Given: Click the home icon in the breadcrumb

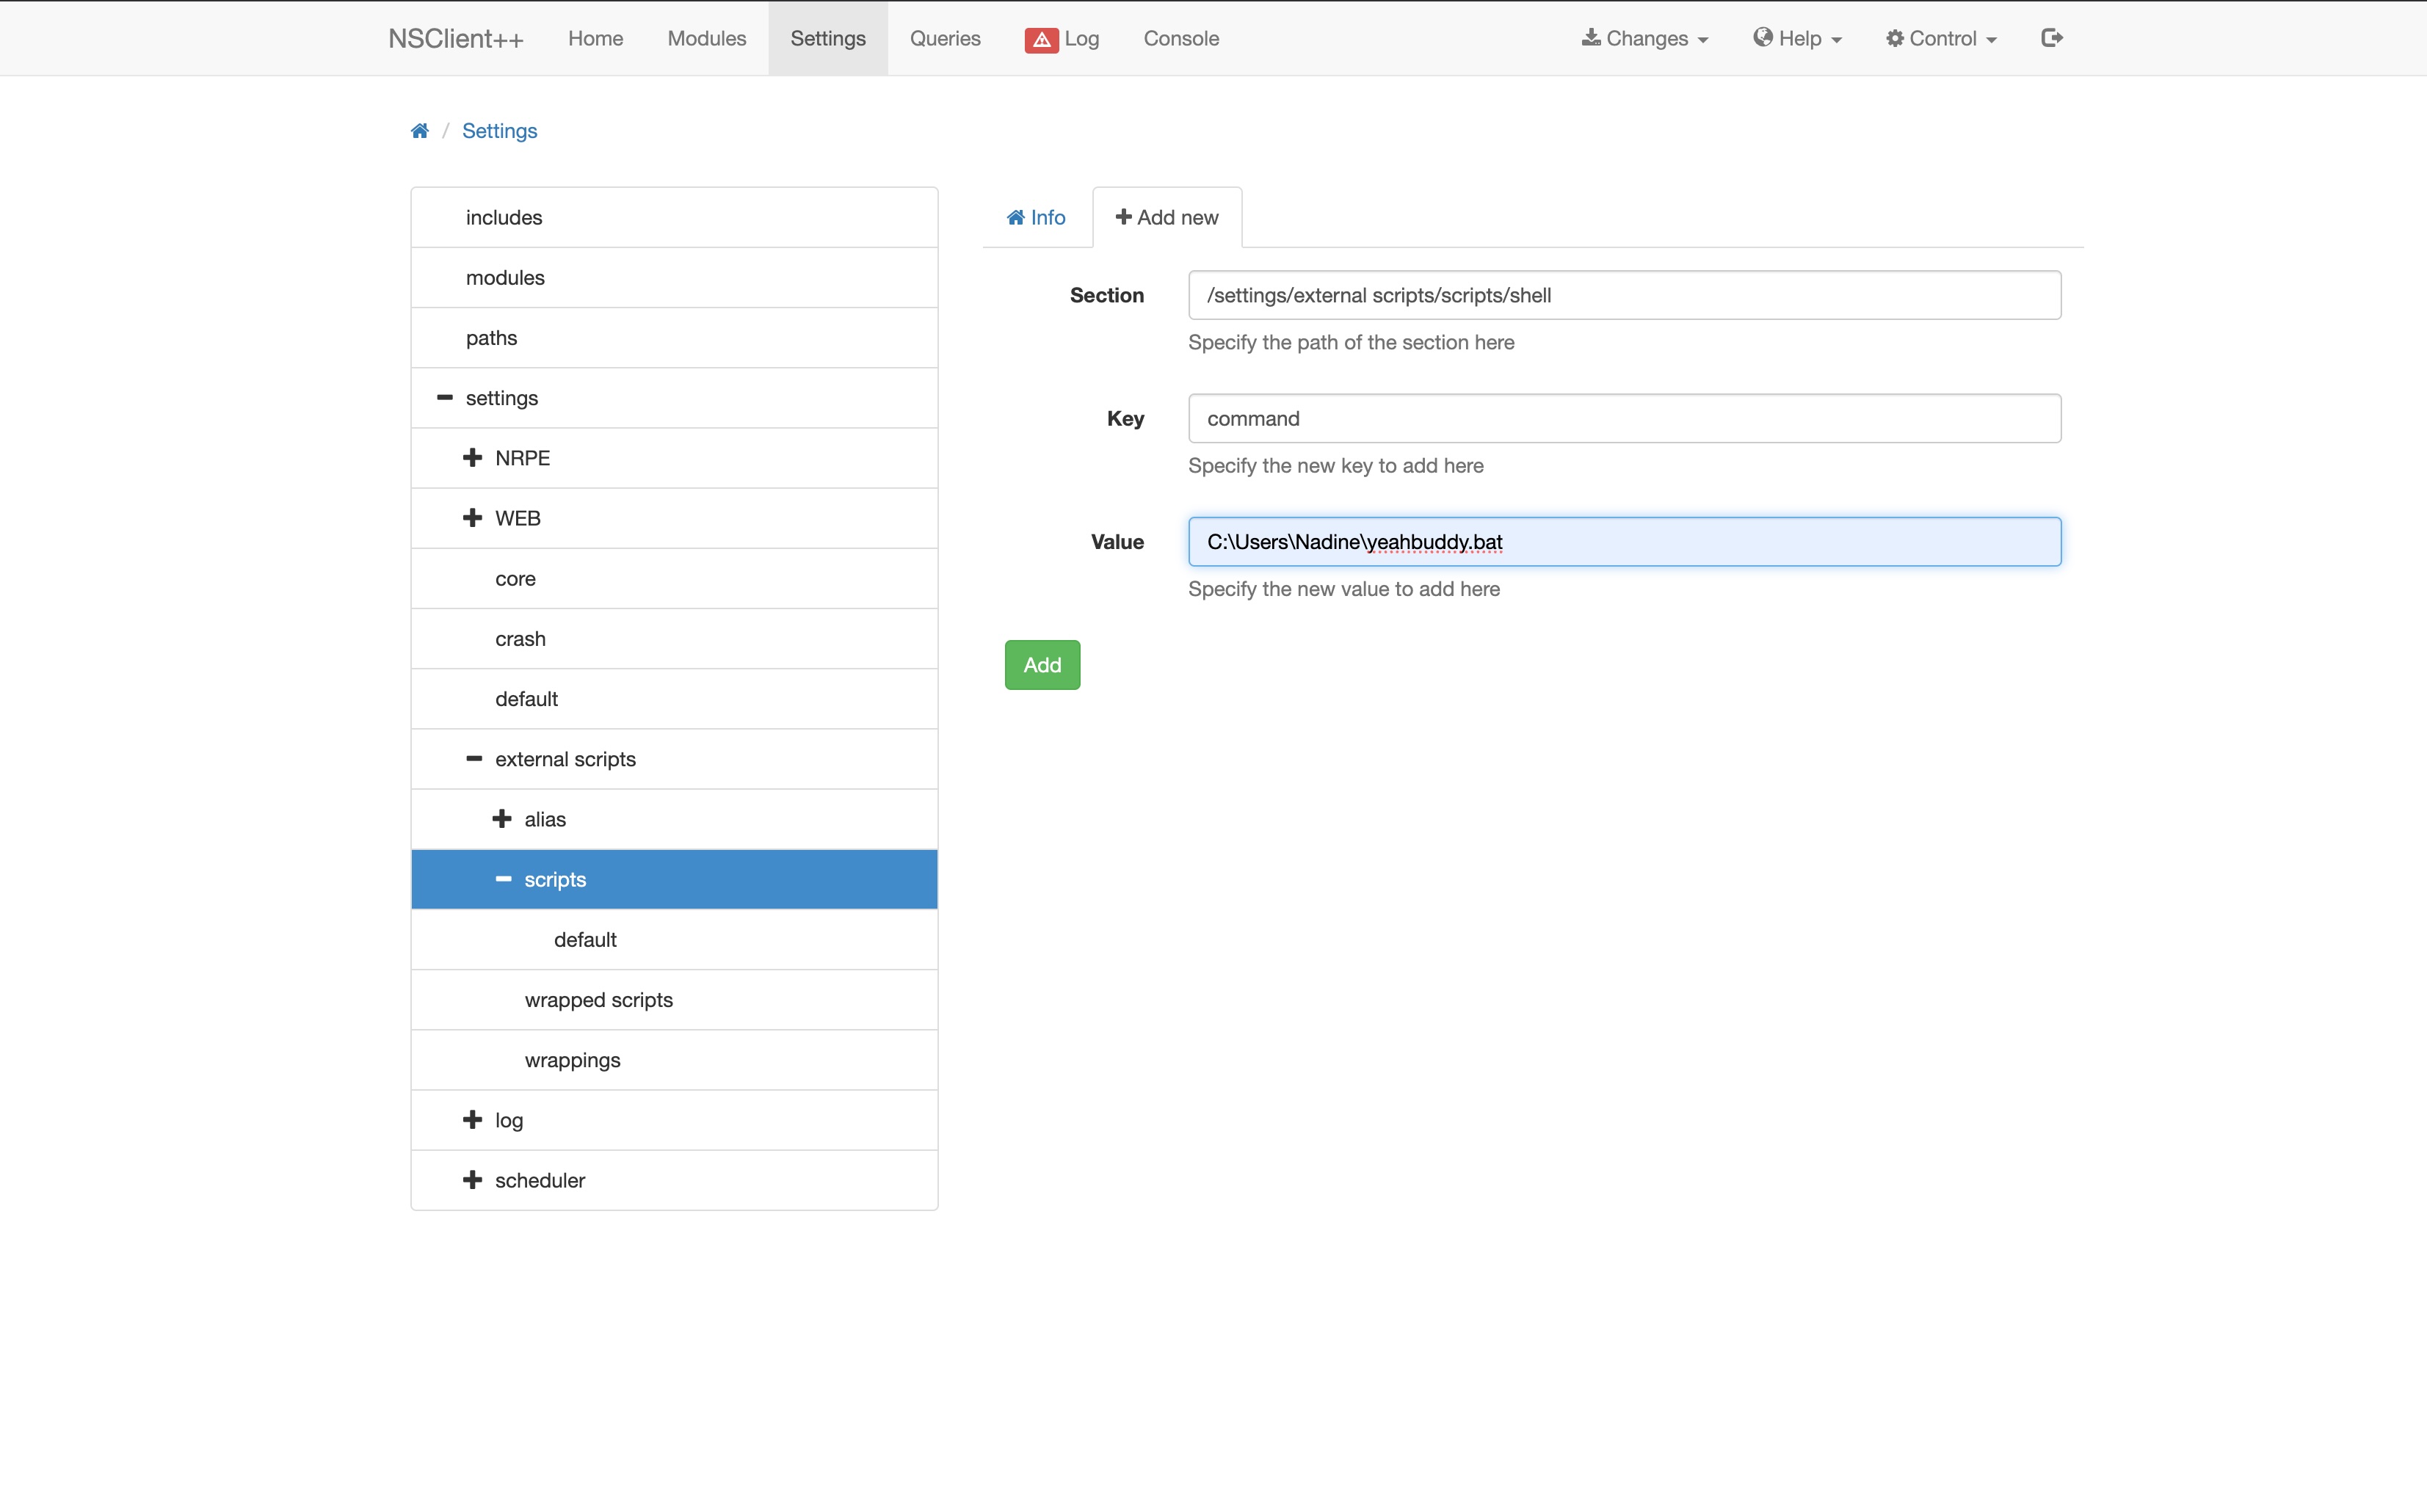Looking at the screenshot, I should (x=420, y=131).
